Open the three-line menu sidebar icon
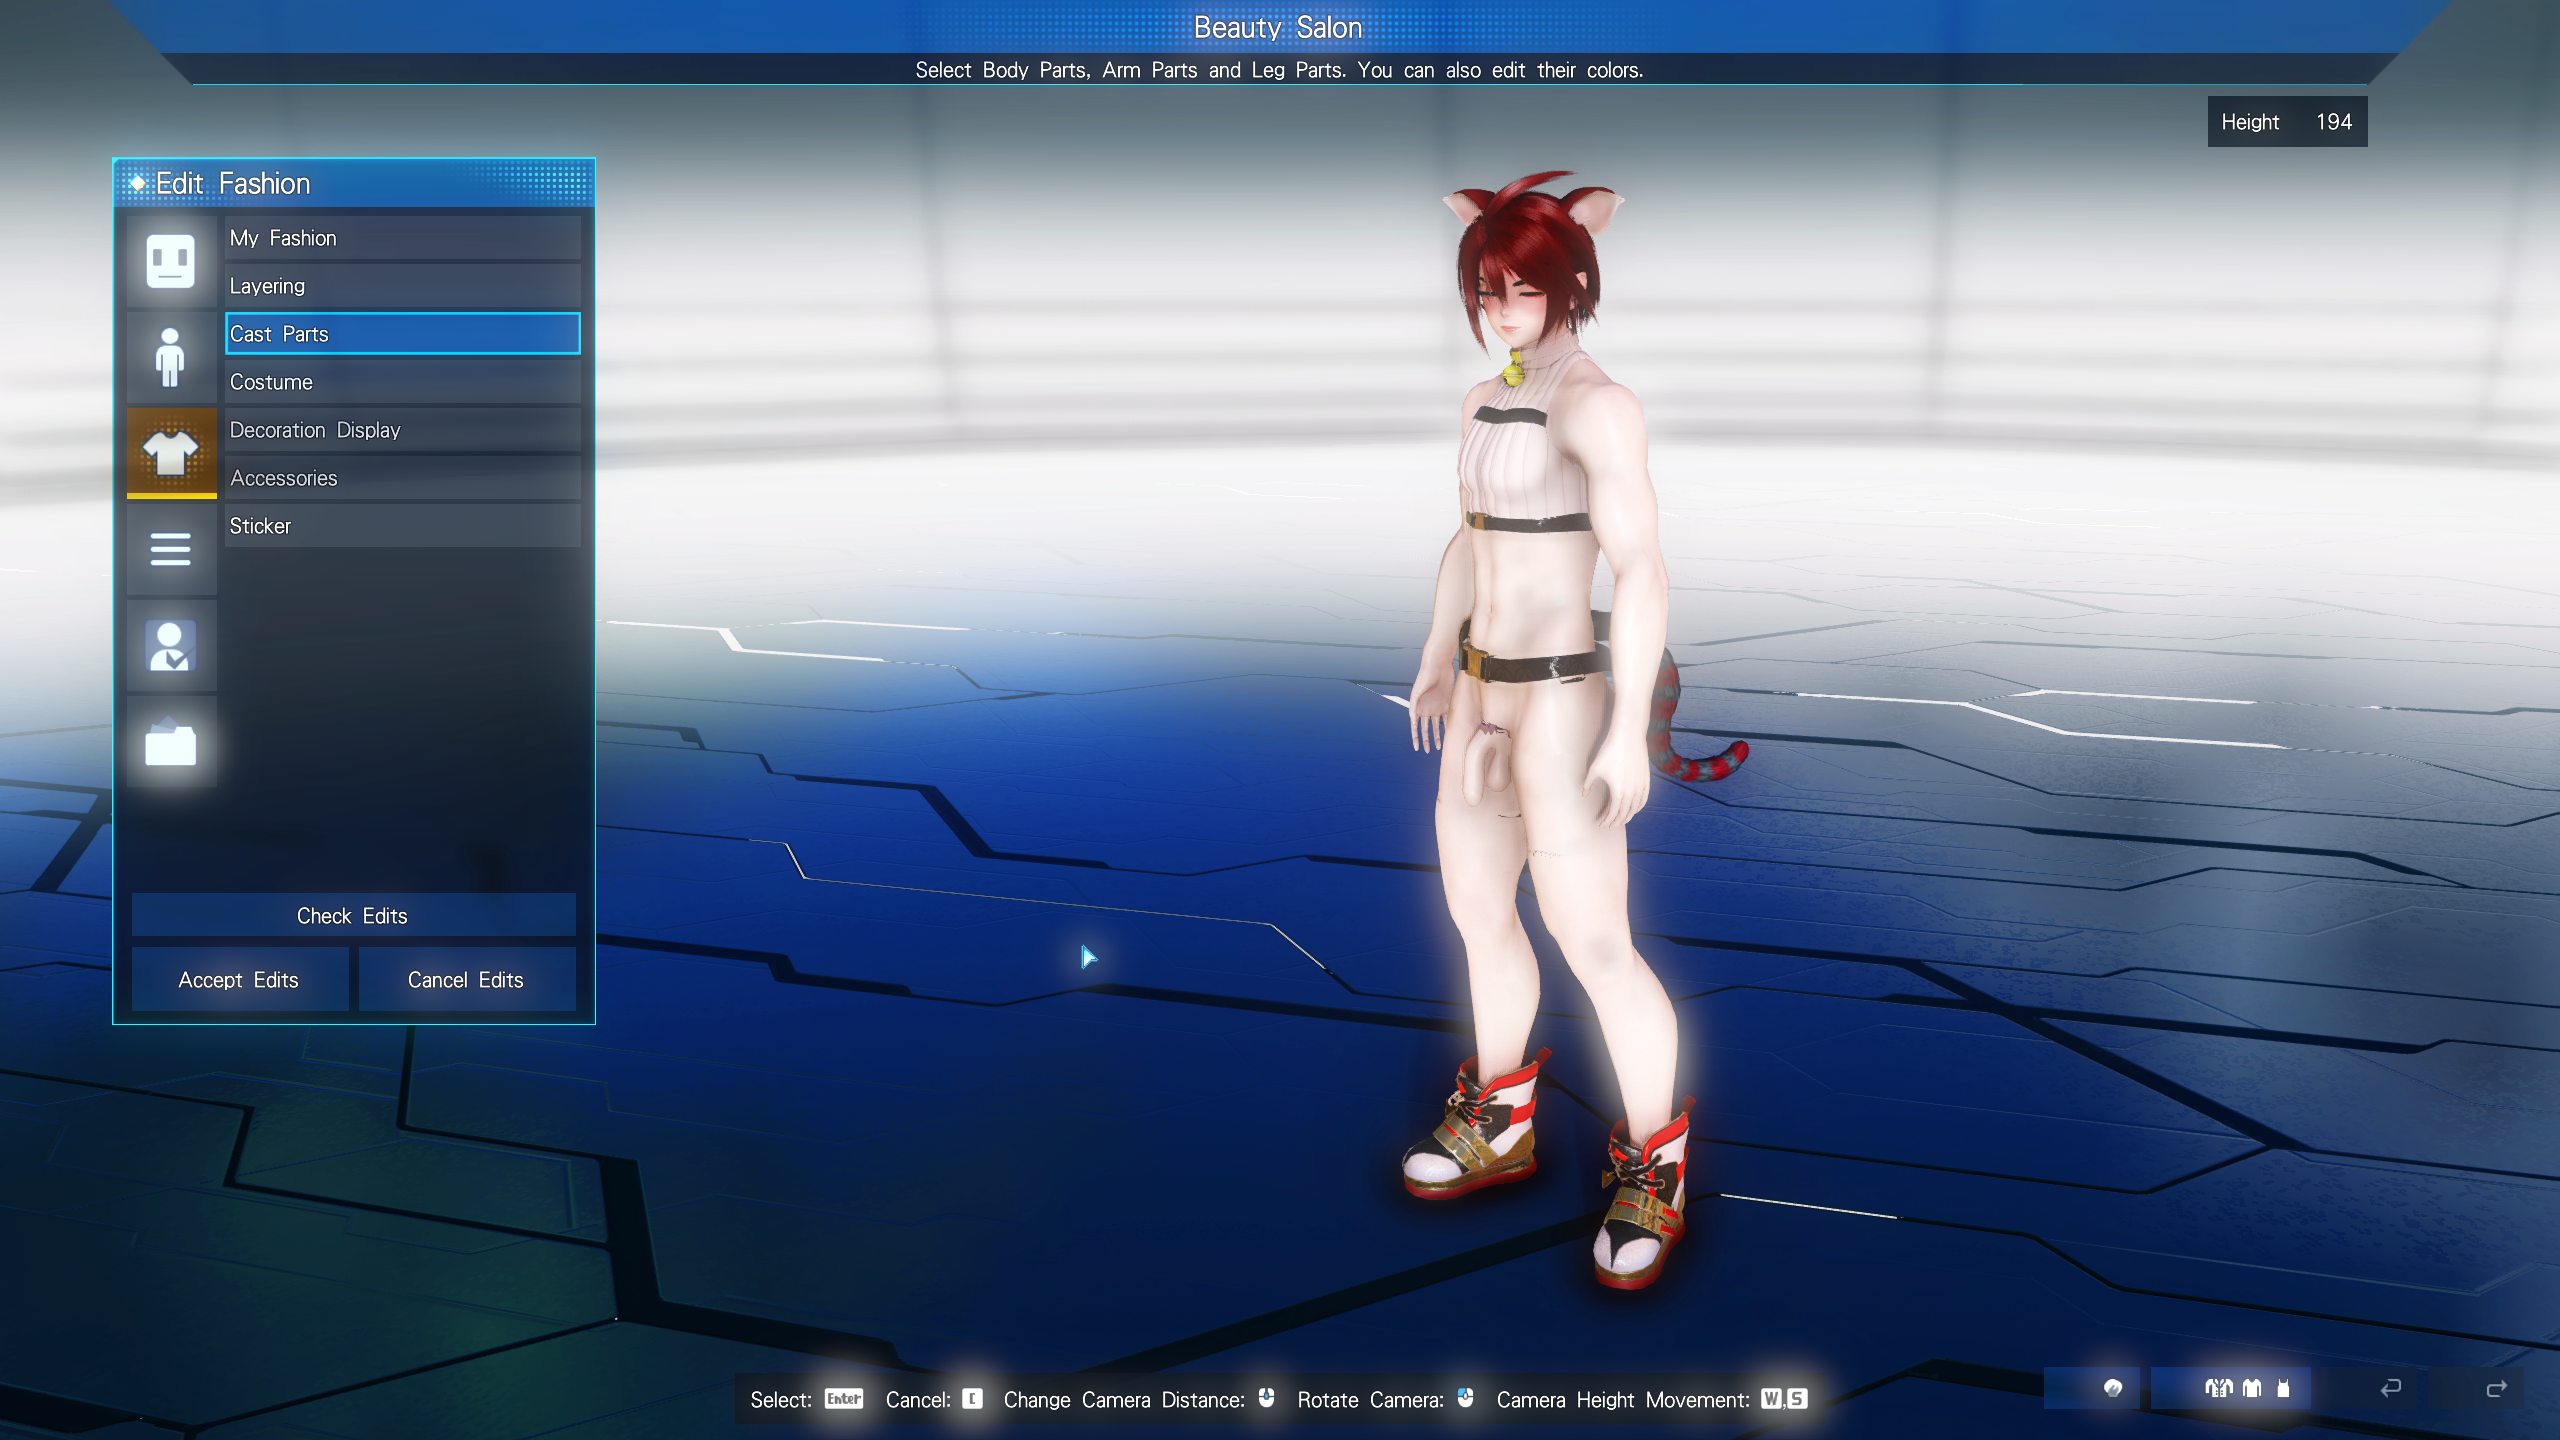 (171, 549)
